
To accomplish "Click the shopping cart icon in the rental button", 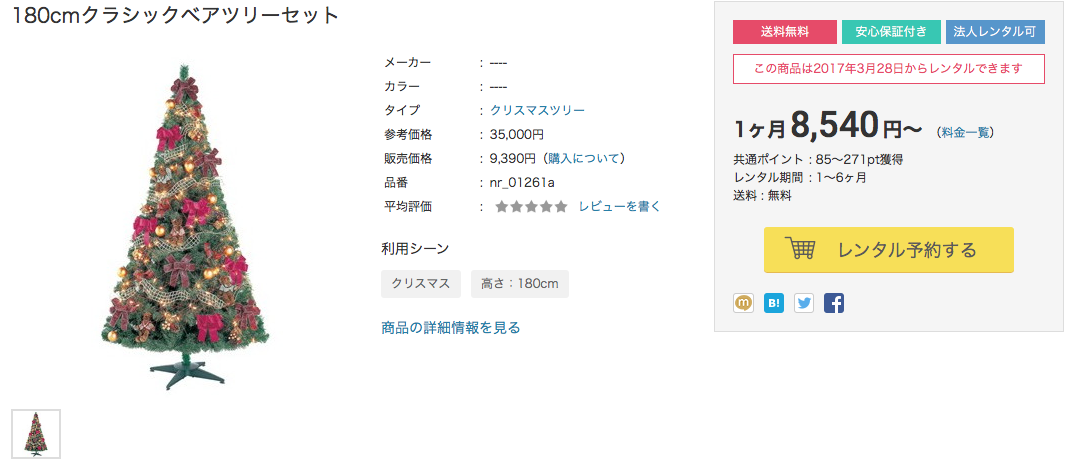I will (800, 249).
